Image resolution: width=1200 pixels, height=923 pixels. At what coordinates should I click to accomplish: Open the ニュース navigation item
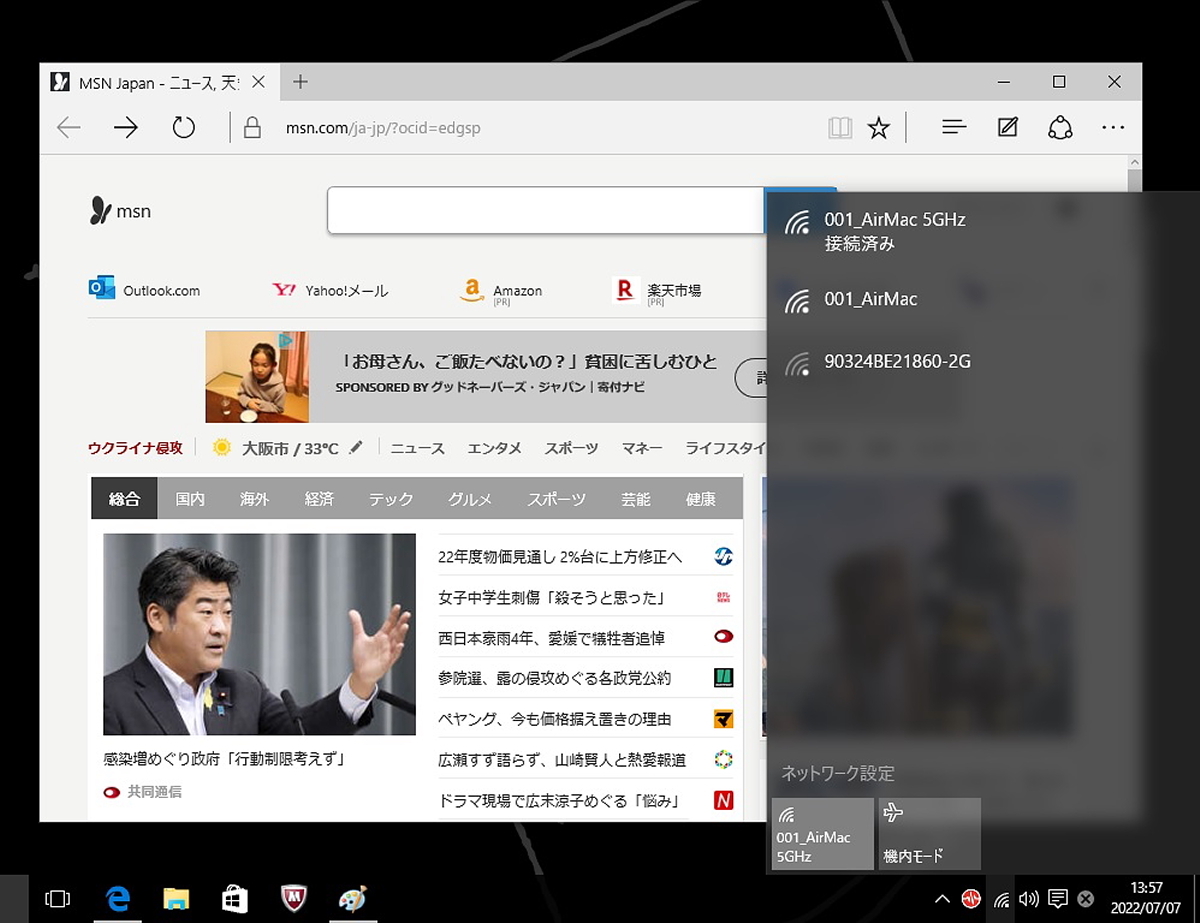coord(418,448)
